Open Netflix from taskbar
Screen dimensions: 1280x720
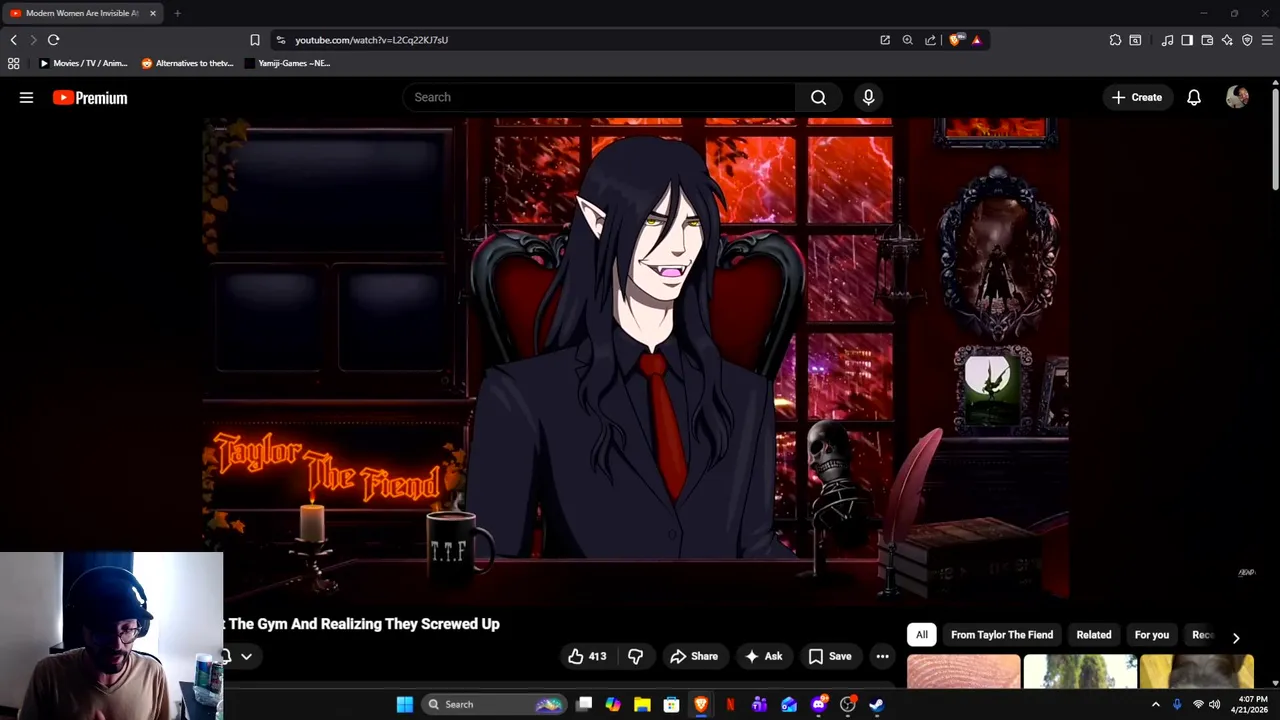[730, 704]
